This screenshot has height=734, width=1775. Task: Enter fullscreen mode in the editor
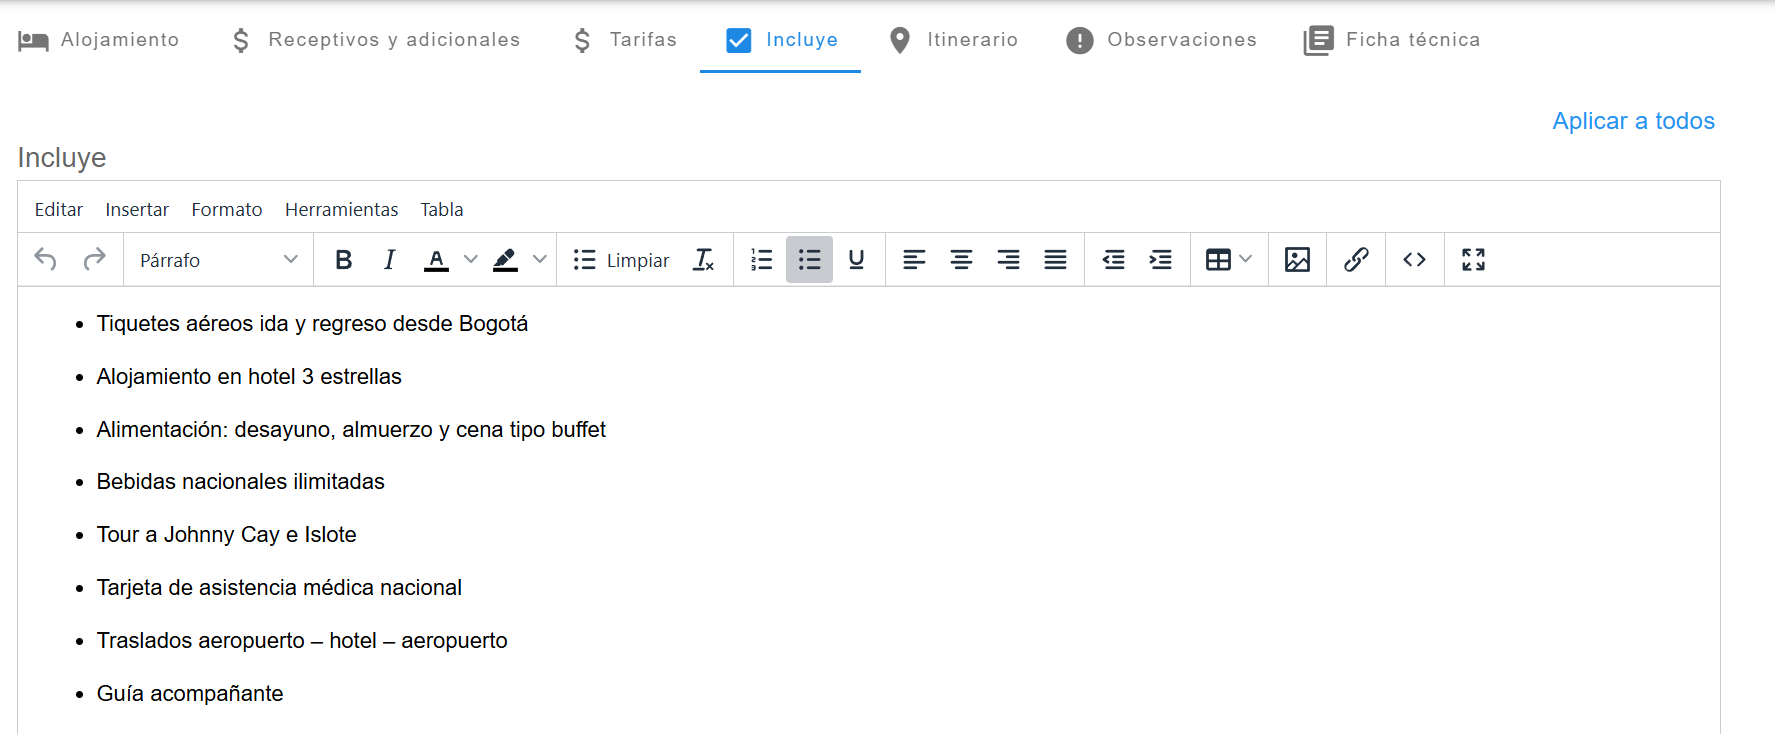pyautogui.click(x=1473, y=260)
